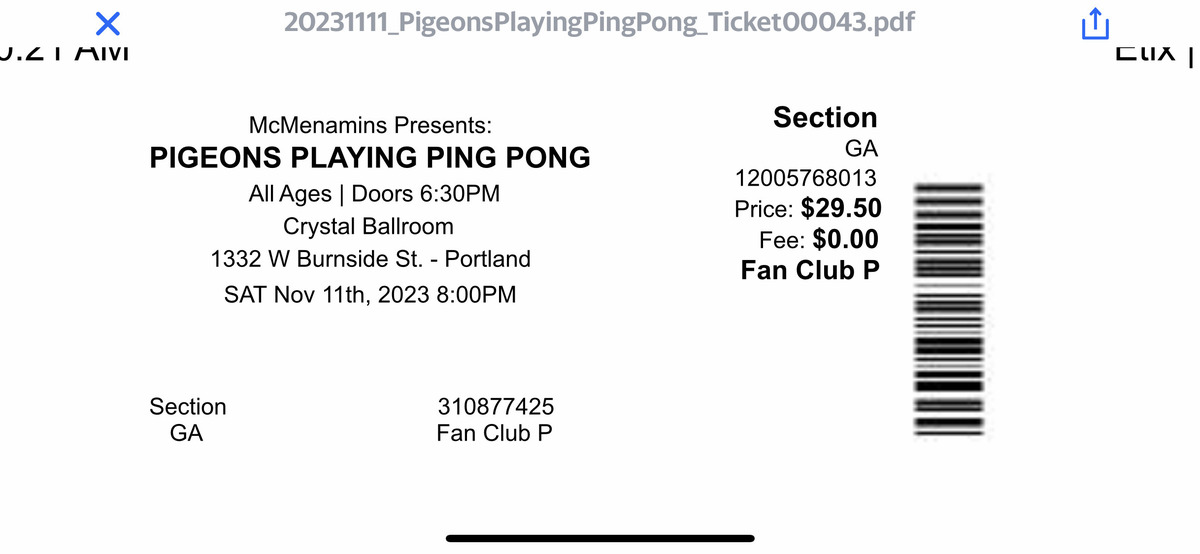The width and height of the screenshot is (1200, 554).
Task: Tap the 1332 W Burnside St. address
Action: pyautogui.click(x=370, y=259)
